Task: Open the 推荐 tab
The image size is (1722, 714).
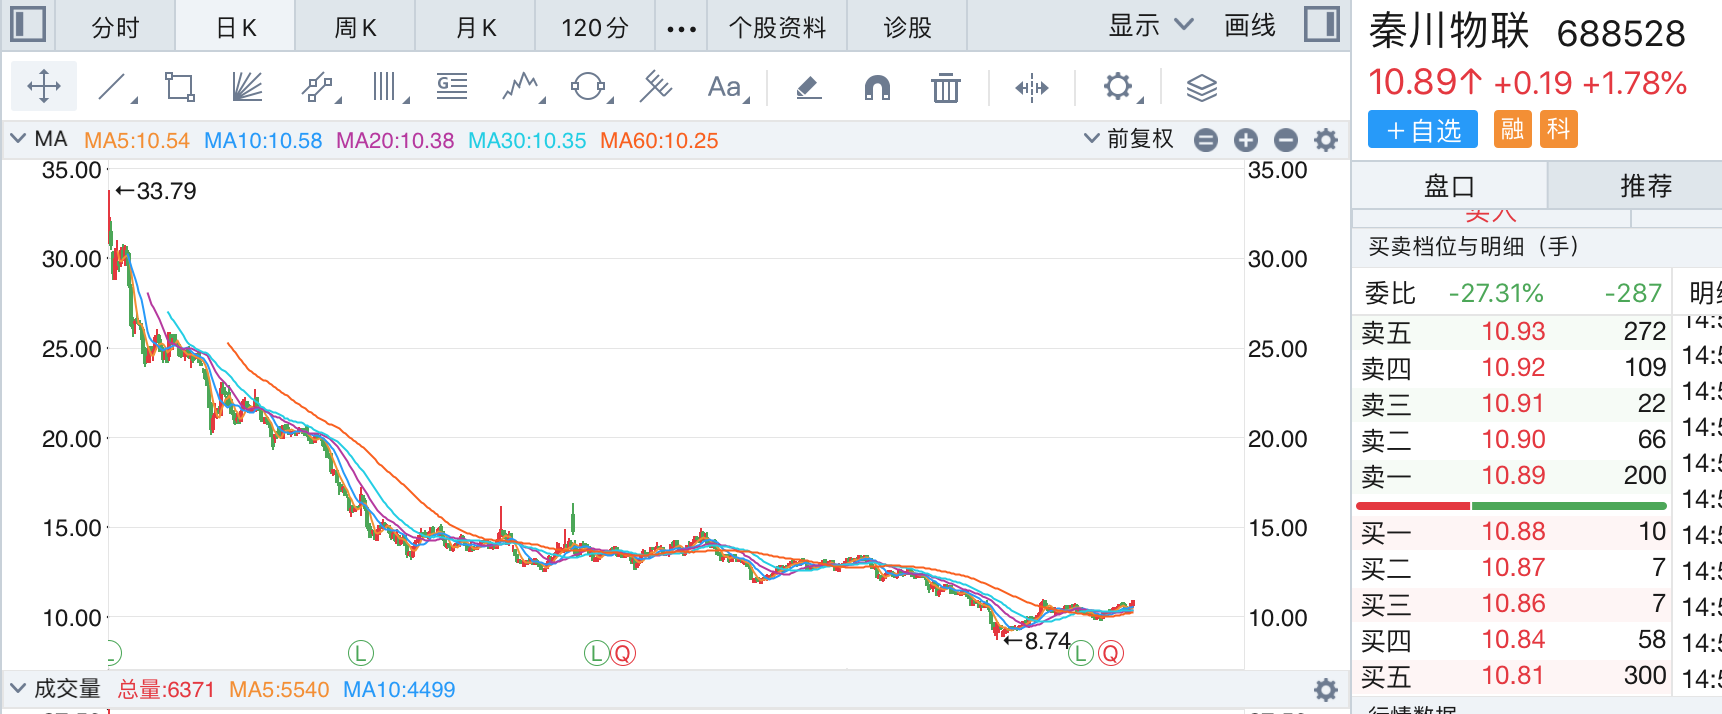Action: point(1645,185)
